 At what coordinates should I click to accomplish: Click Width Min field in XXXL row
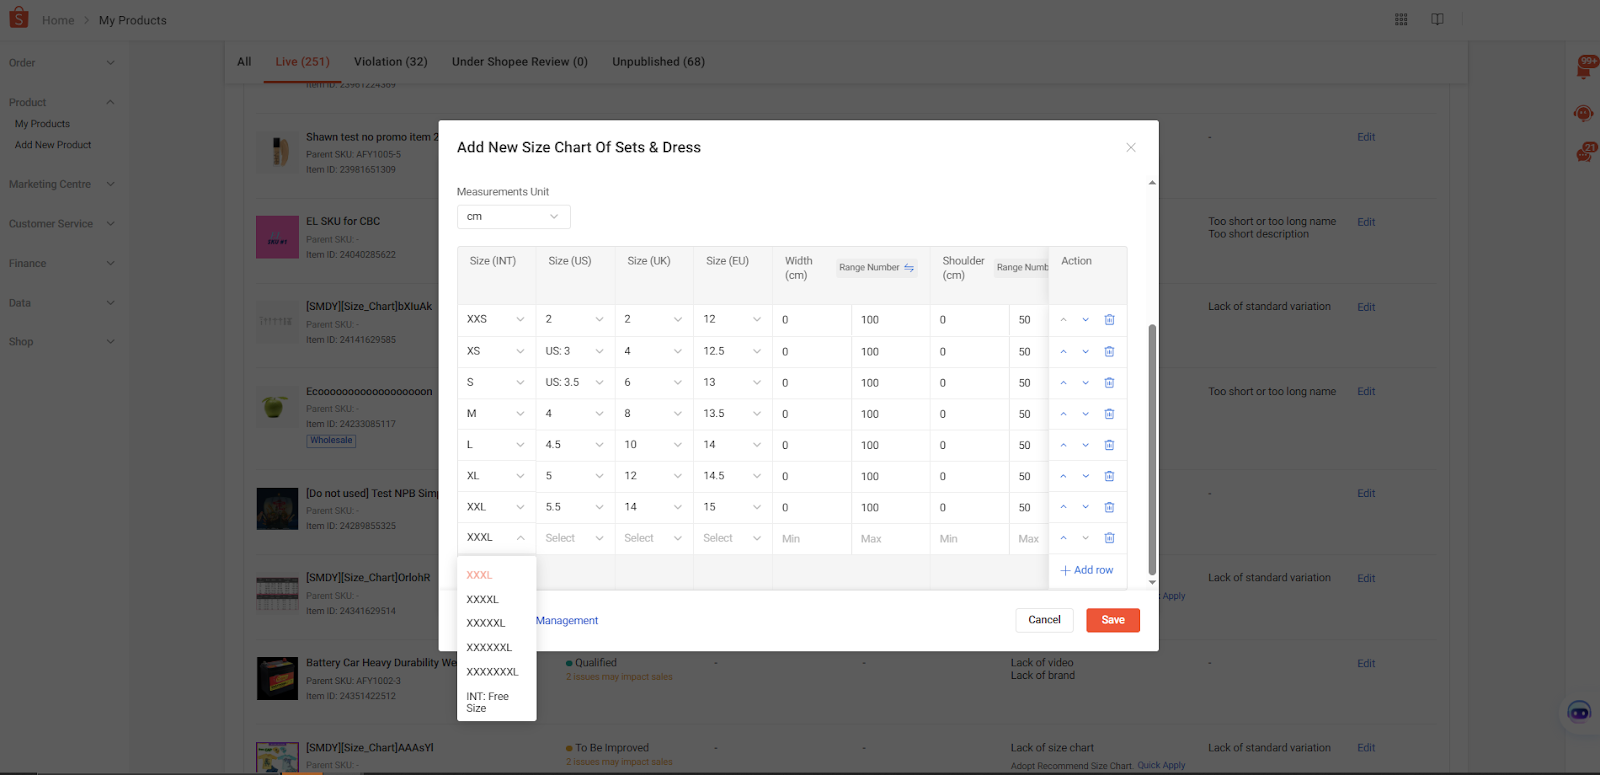(x=811, y=539)
